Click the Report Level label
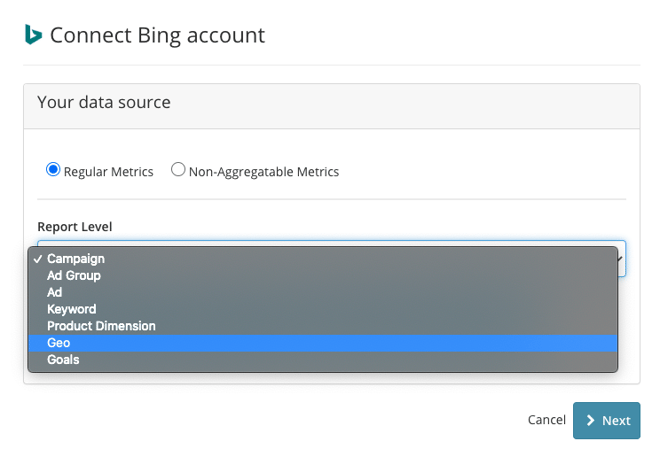Screen dimensions: 660x449 [75, 227]
